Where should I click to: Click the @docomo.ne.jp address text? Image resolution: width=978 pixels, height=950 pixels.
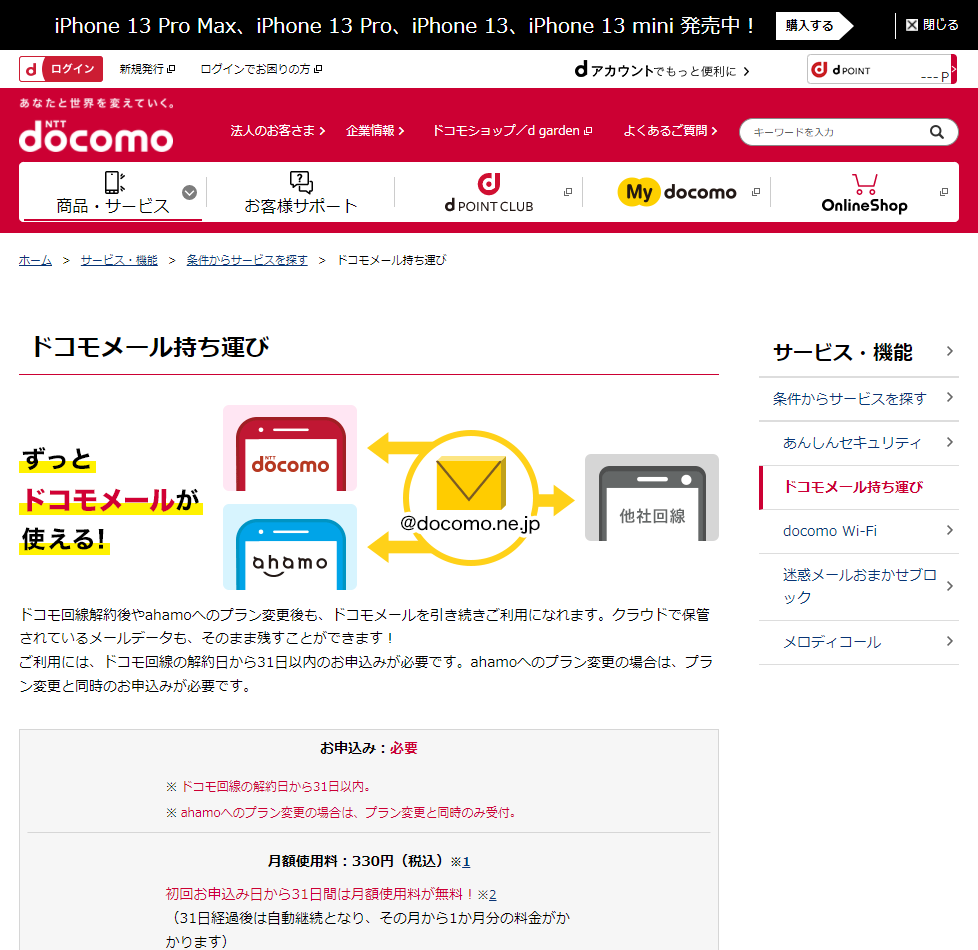coord(470,523)
